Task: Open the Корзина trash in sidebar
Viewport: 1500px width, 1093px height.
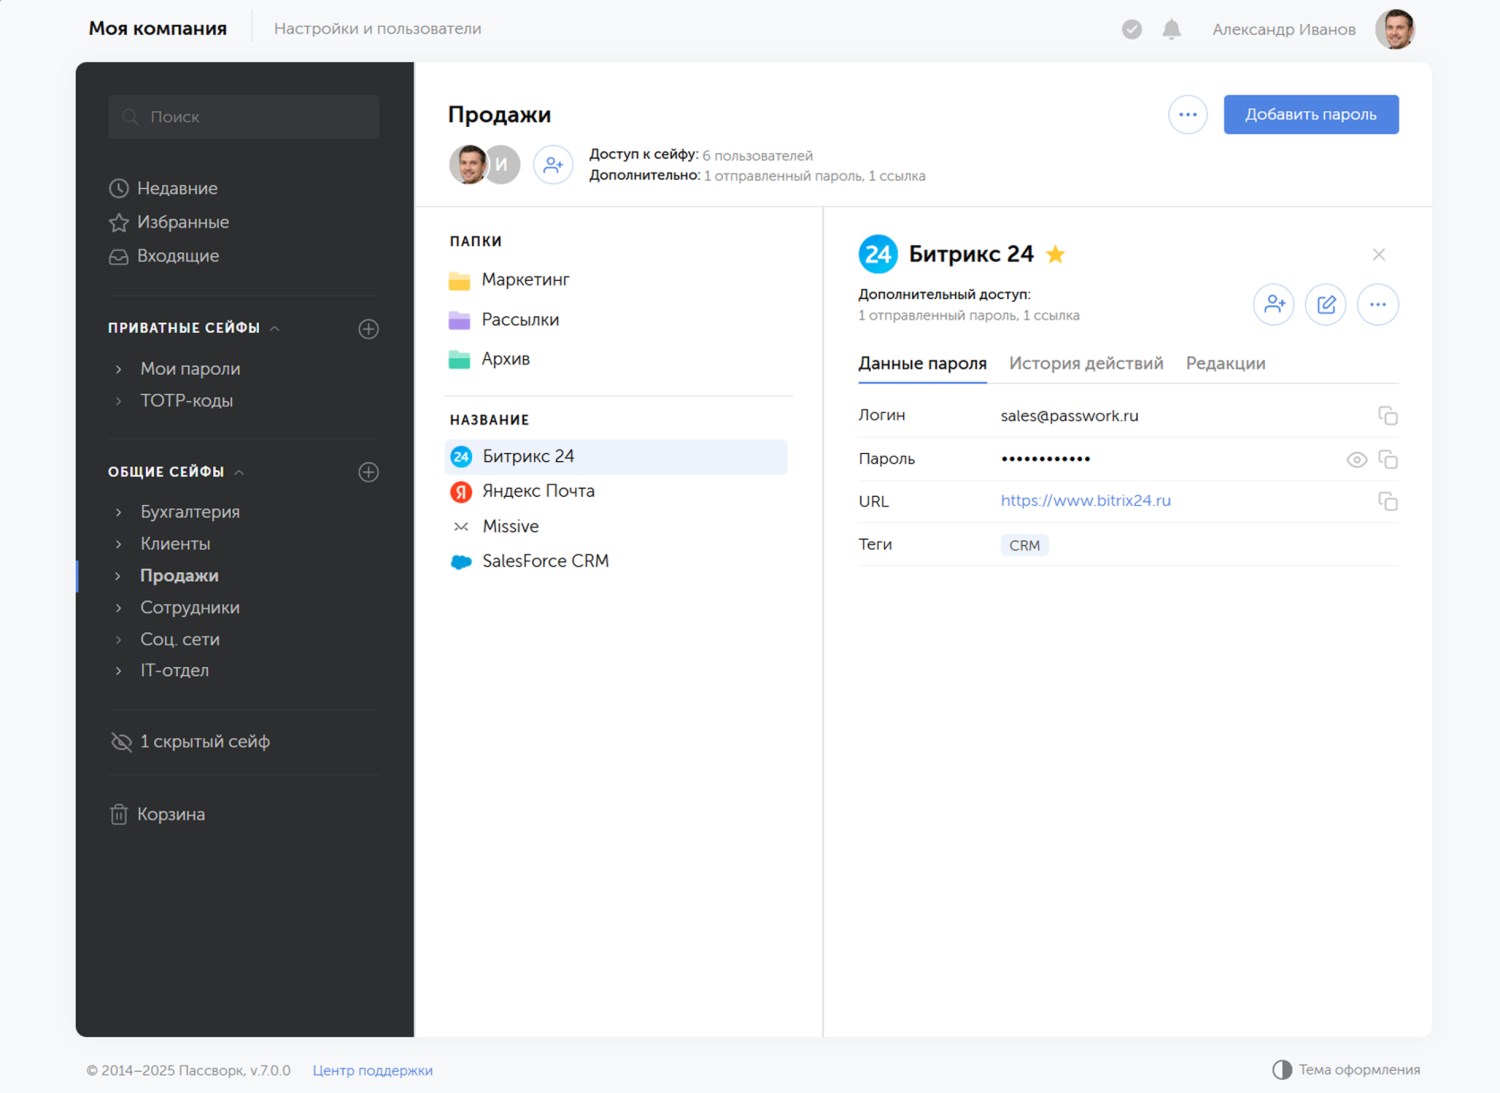Action: tap(170, 814)
